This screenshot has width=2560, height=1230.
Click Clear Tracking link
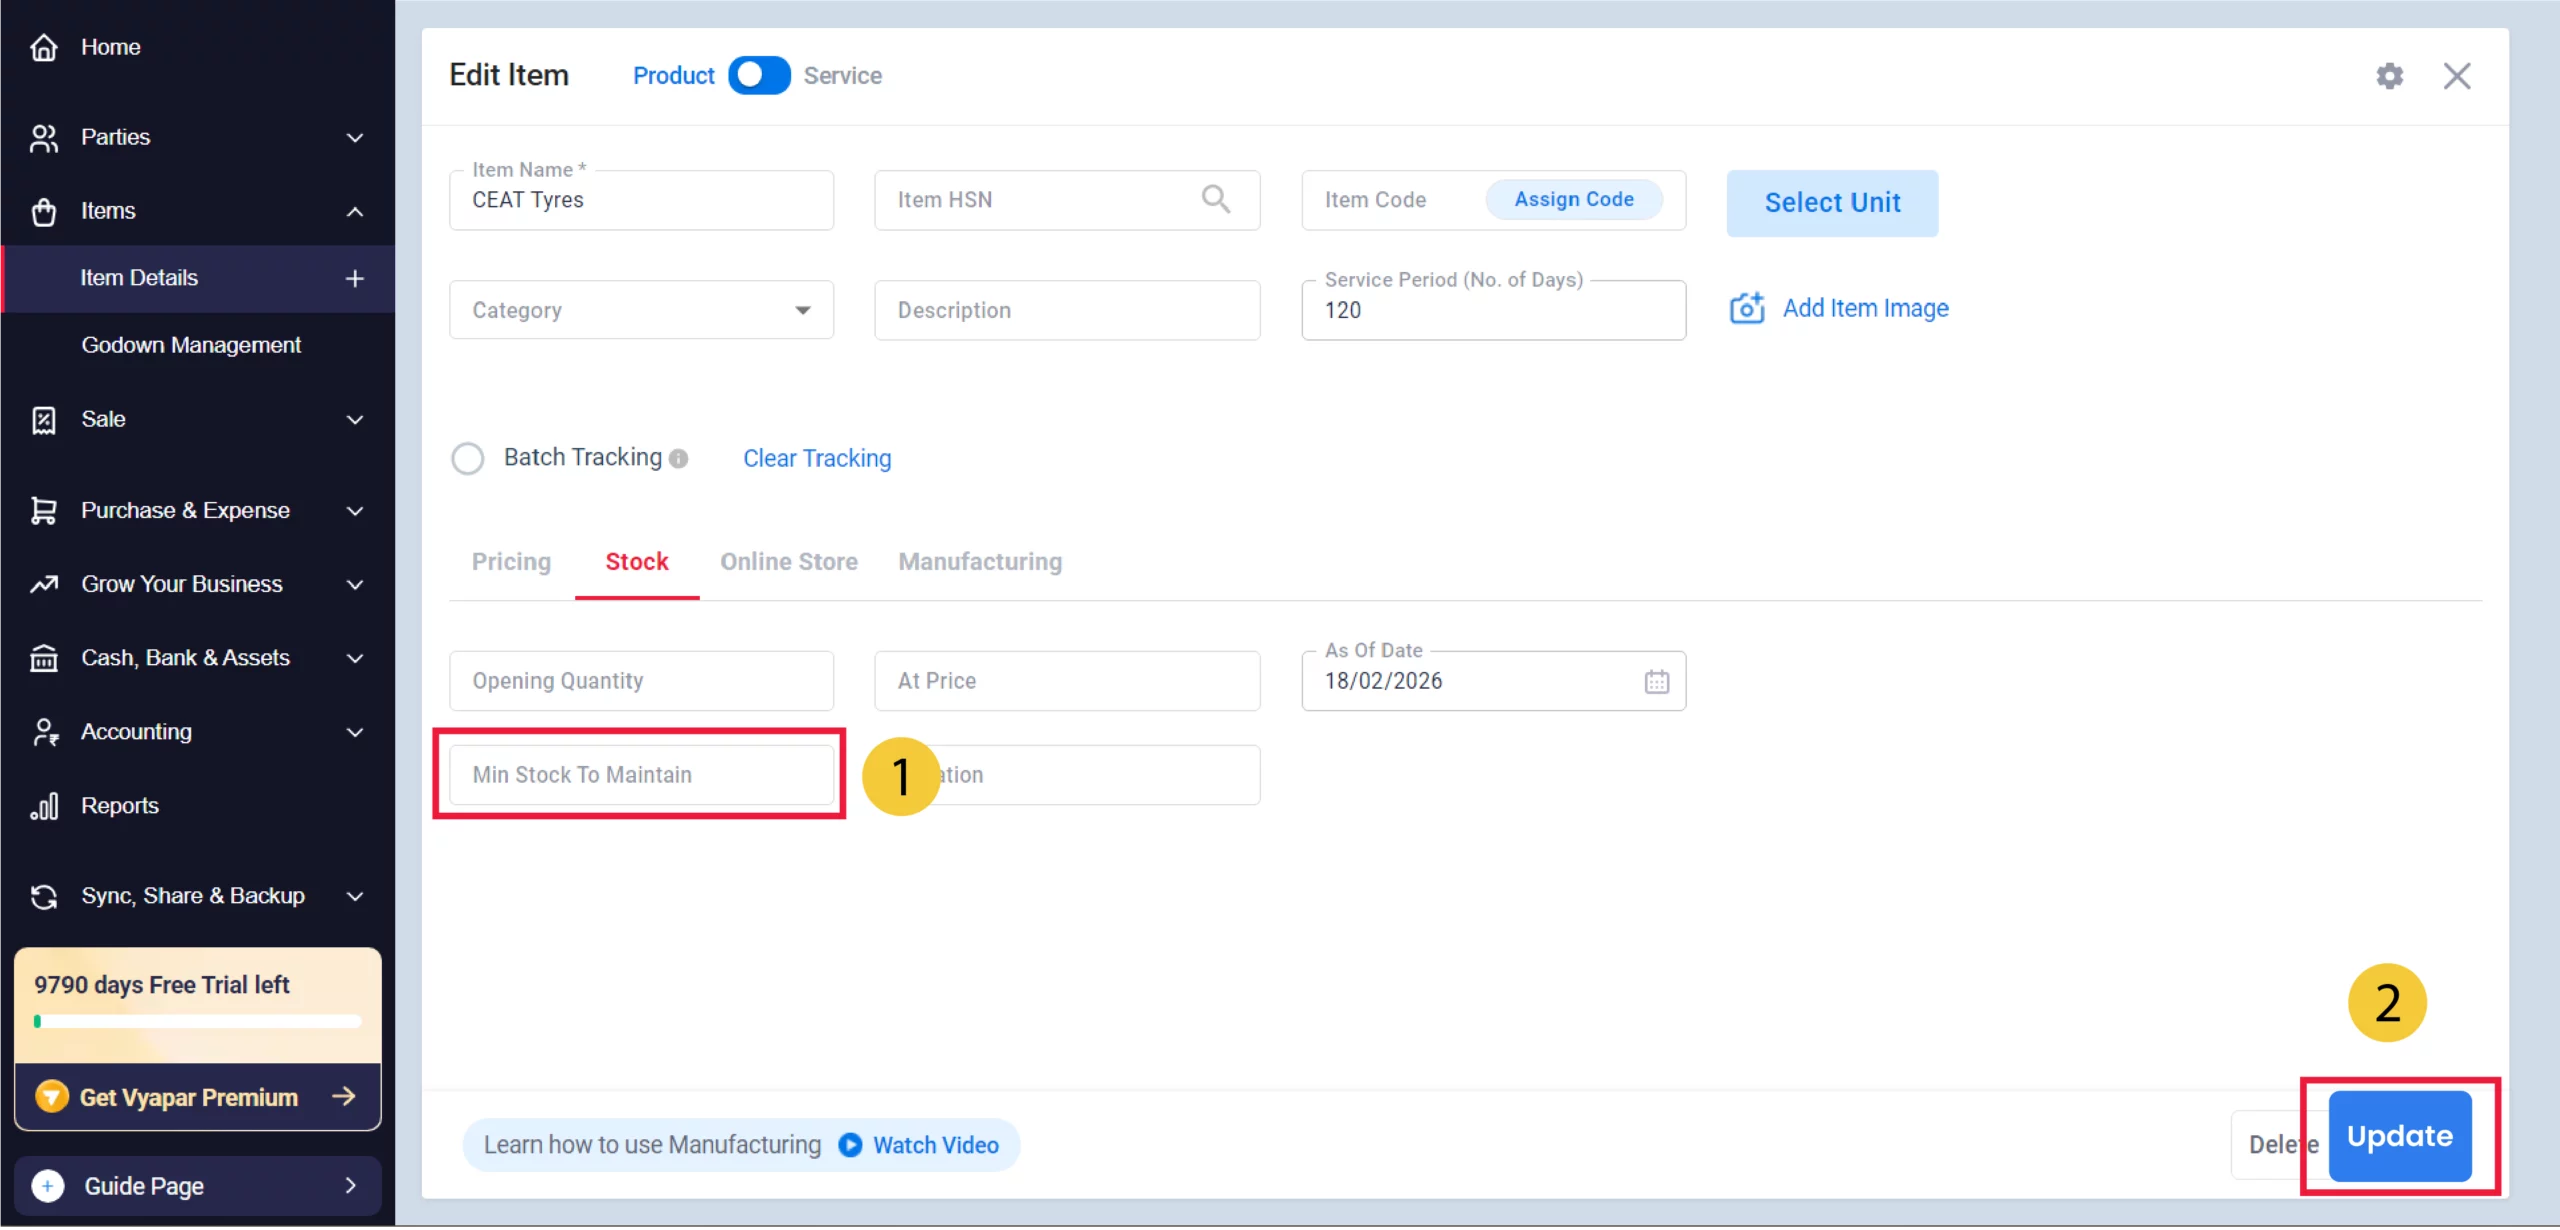[x=816, y=458]
